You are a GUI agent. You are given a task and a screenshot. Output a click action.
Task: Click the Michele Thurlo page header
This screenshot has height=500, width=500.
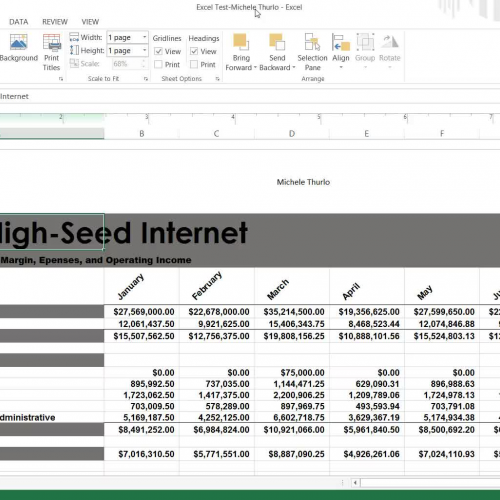click(x=303, y=182)
